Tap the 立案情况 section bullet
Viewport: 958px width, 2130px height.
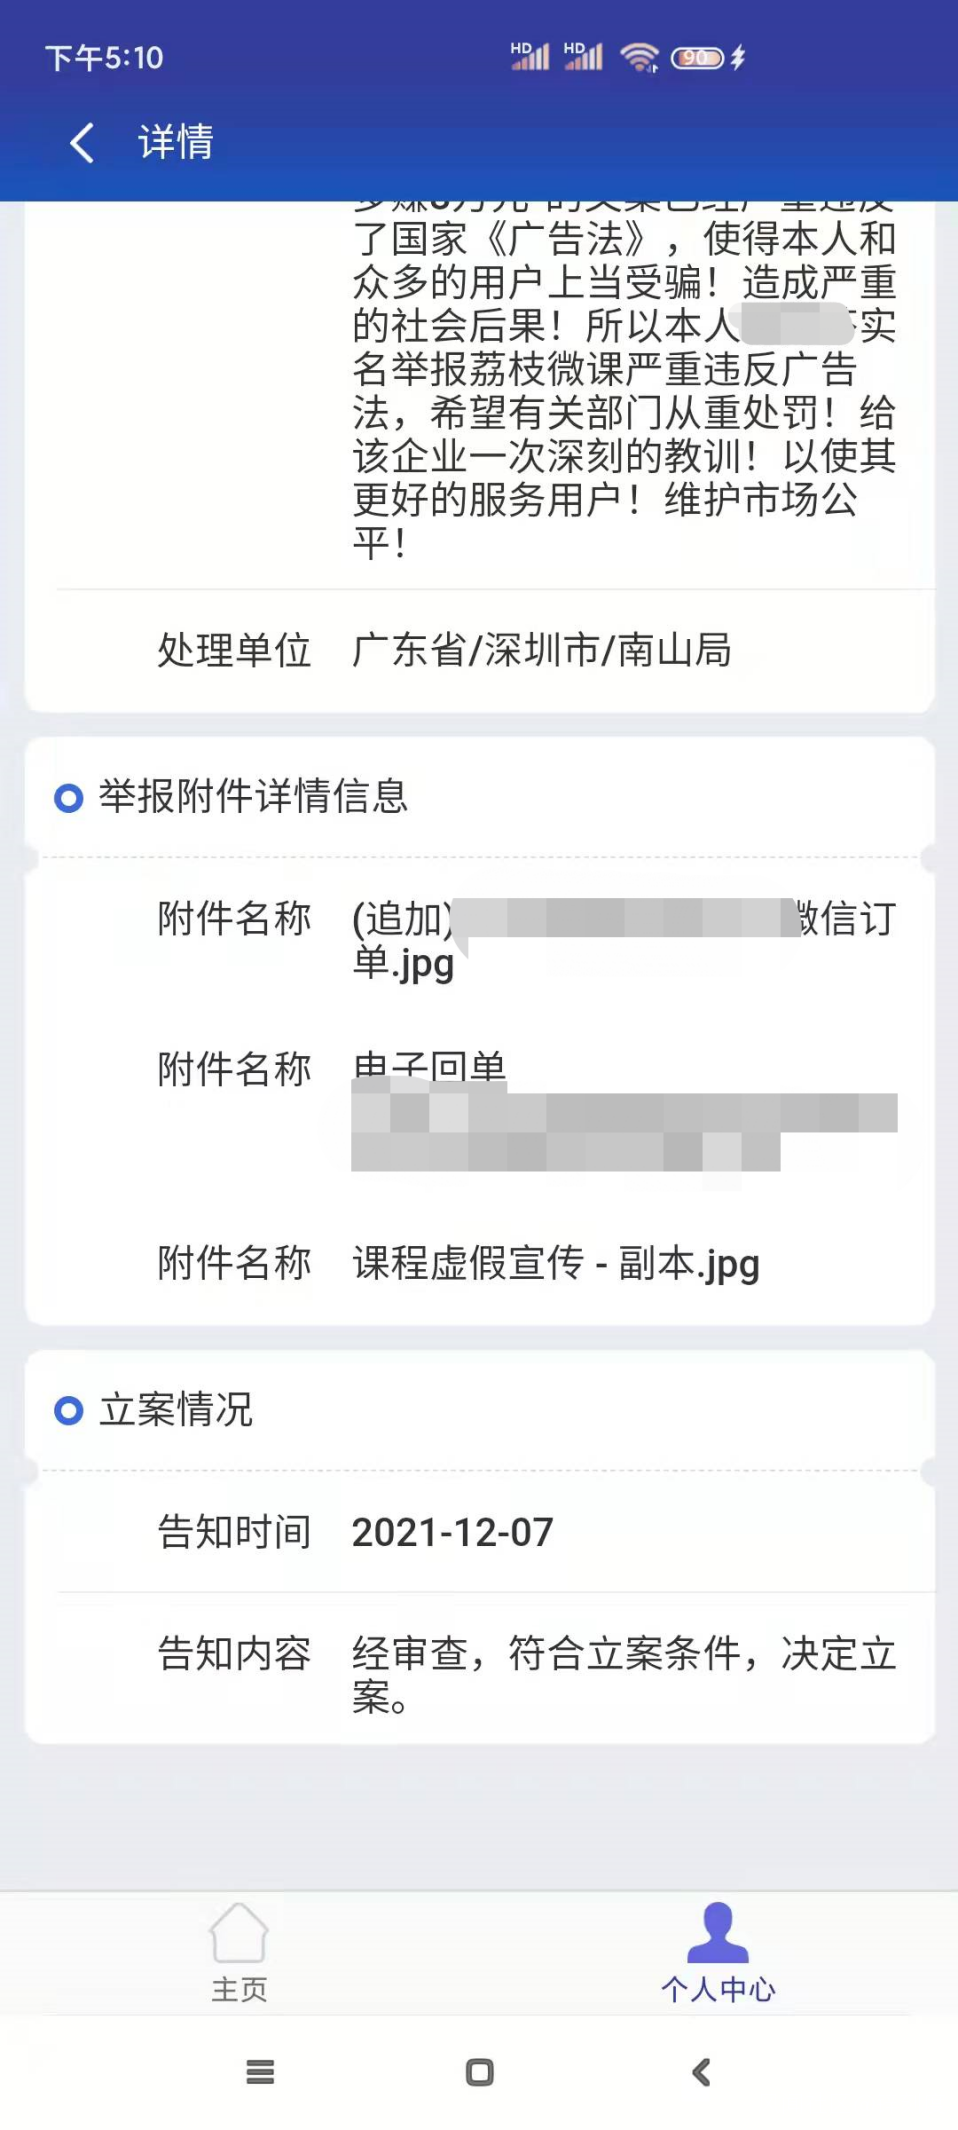(69, 1411)
